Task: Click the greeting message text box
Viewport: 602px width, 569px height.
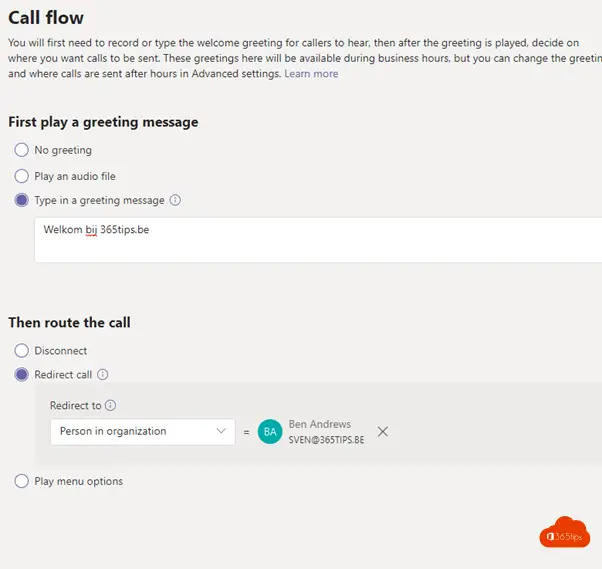Action: pyautogui.click(x=318, y=240)
